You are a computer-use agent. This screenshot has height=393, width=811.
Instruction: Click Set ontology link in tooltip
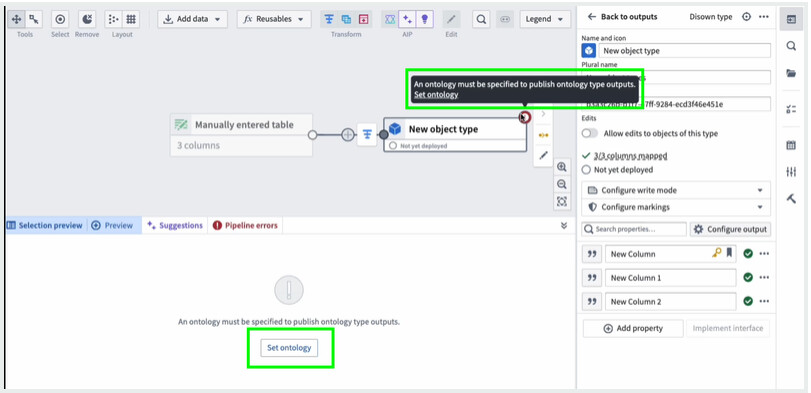pos(435,95)
